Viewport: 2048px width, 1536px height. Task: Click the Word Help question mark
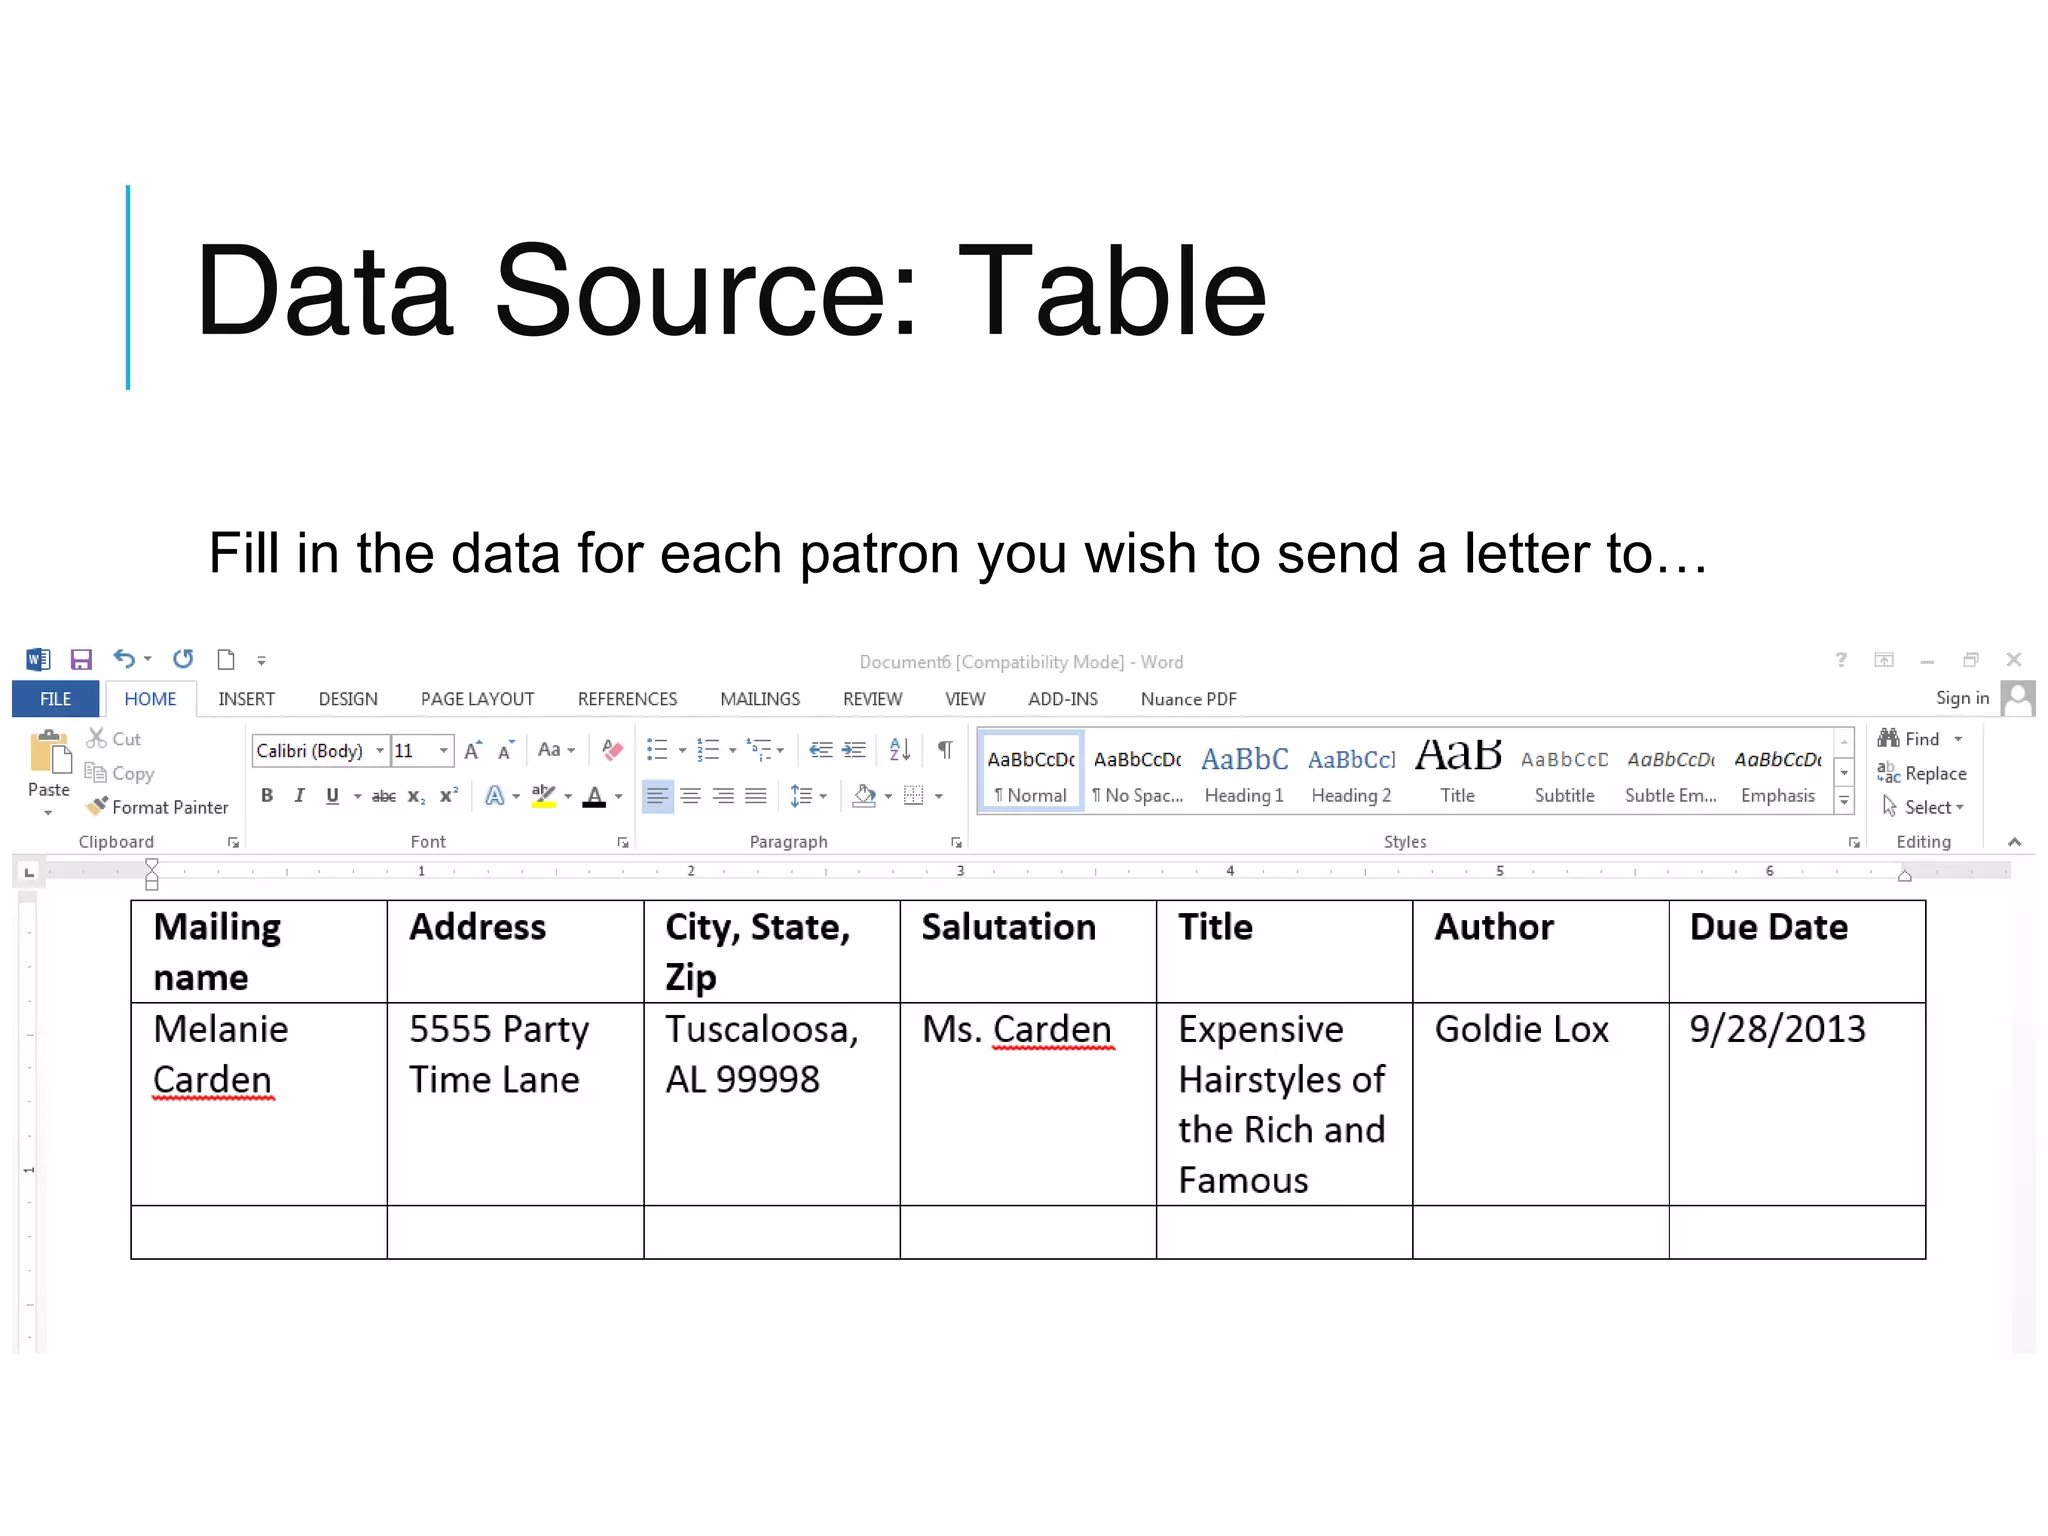pos(1841,660)
